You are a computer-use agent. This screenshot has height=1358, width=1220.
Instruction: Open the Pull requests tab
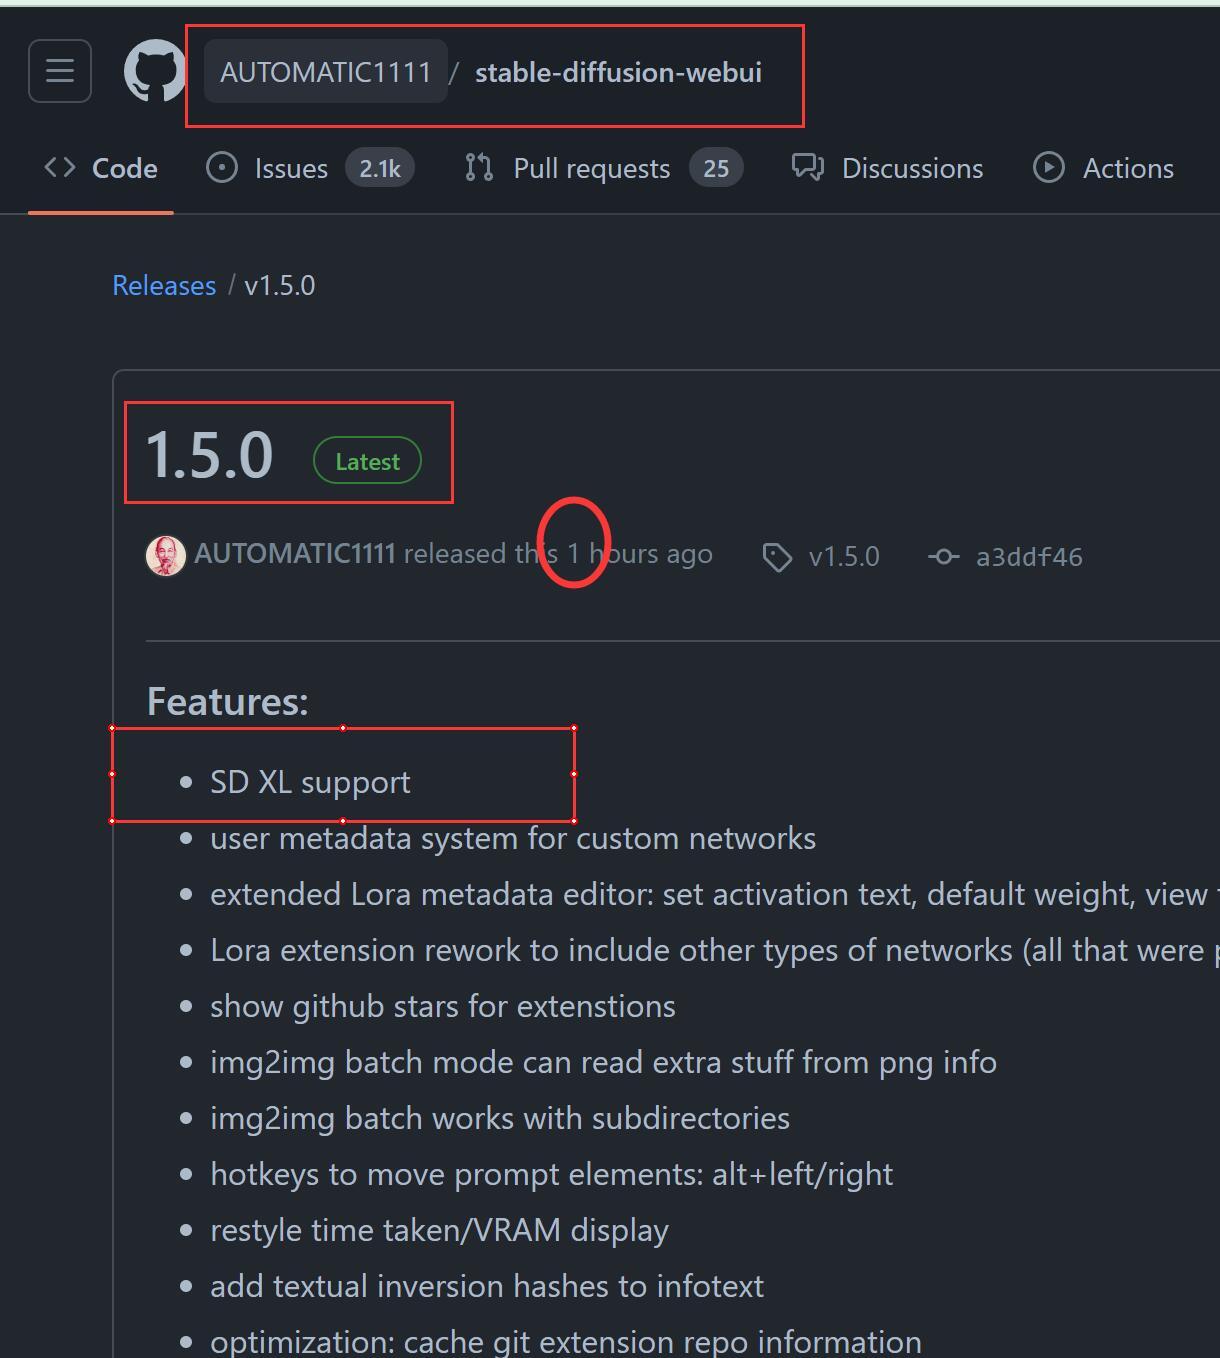pyautogui.click(x=604, y=168)
